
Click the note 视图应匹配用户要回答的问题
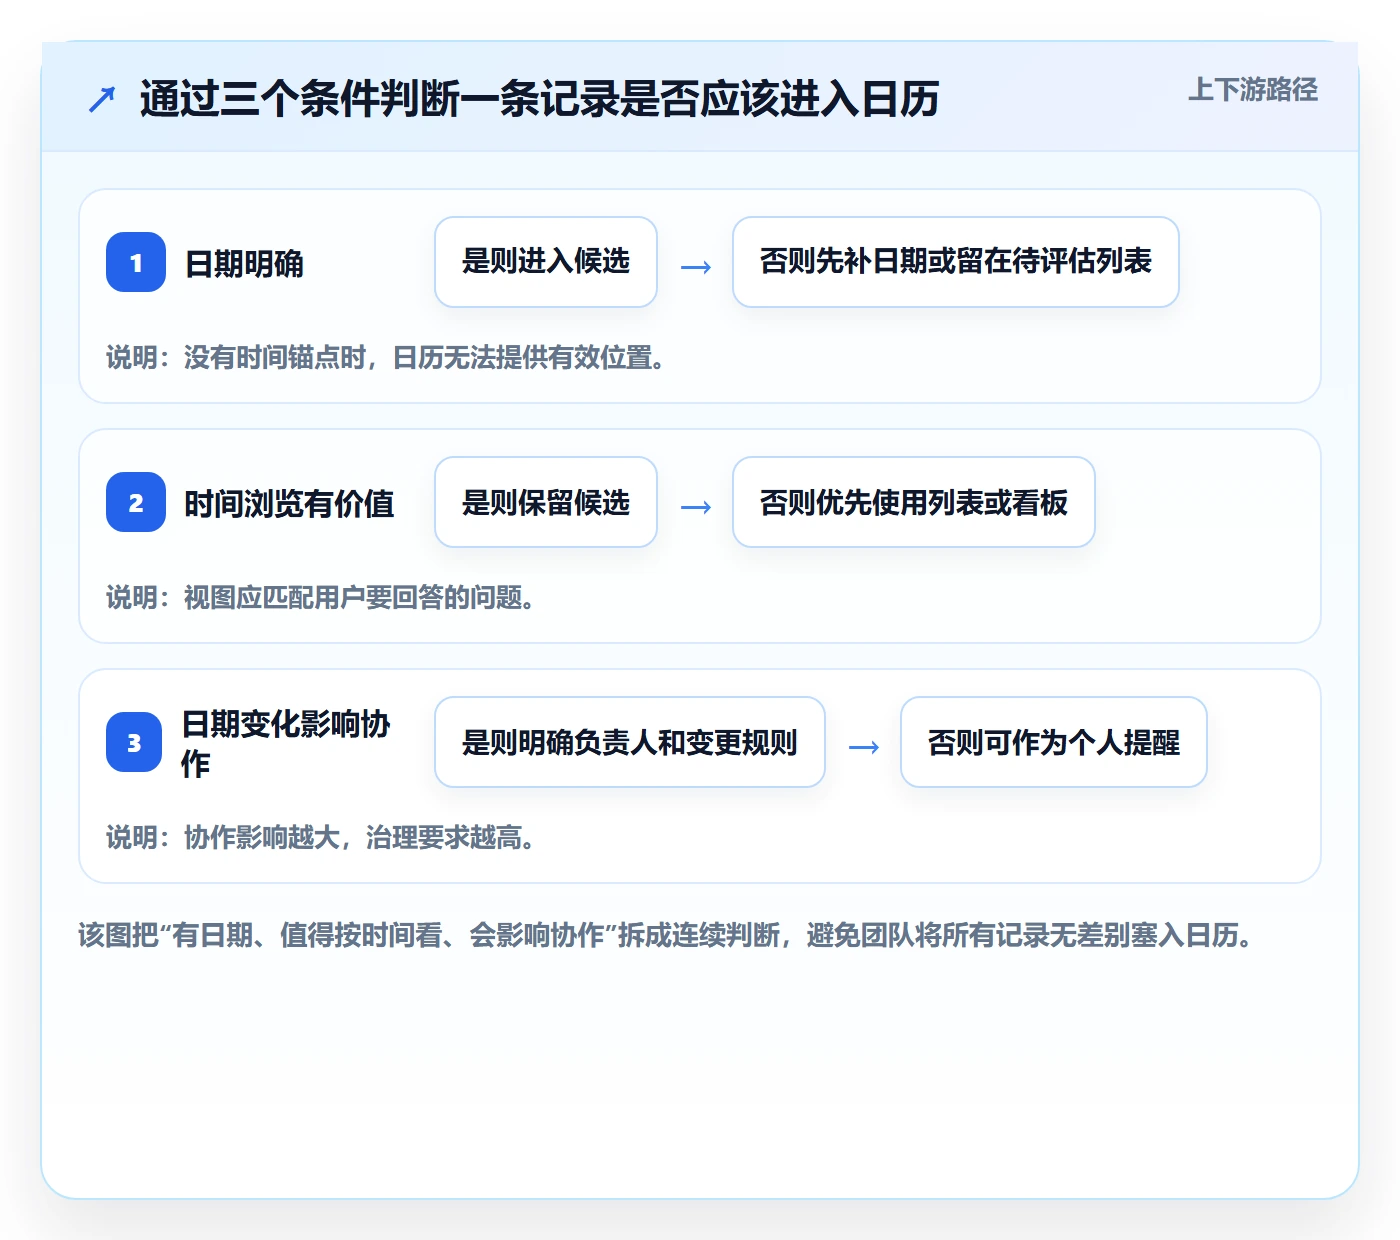click(x=321, y=598)
